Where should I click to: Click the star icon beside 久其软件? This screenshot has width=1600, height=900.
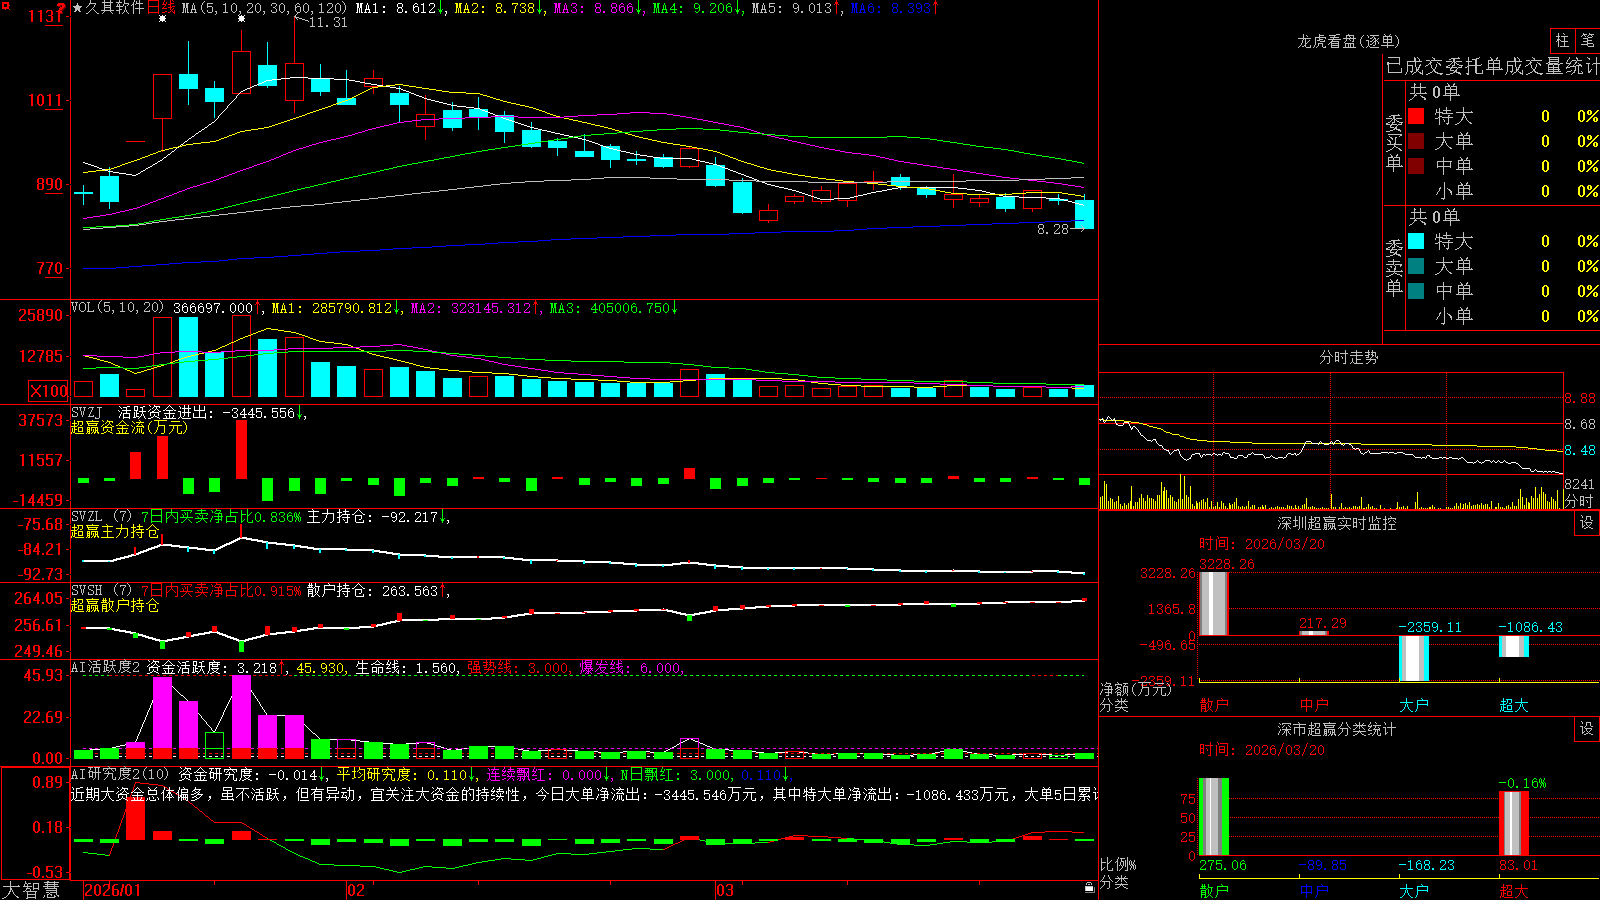tap(78, 8)
